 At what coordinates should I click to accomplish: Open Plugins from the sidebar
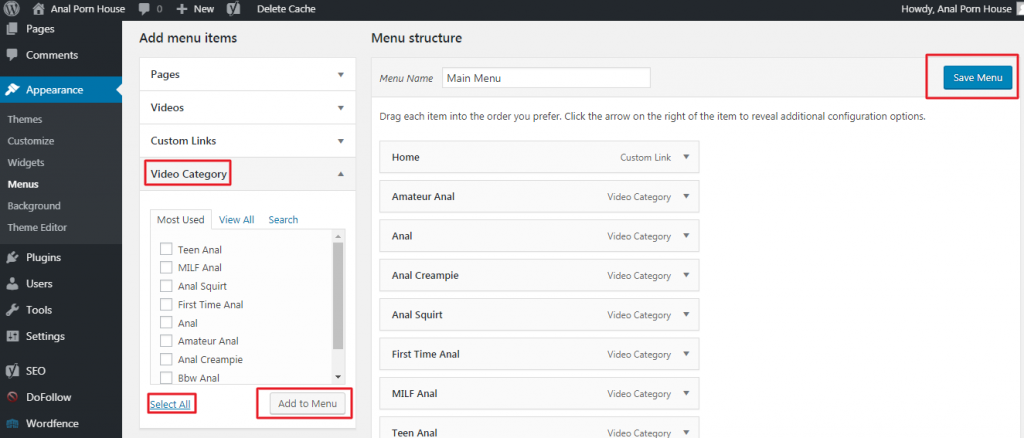click(x=43, y=257)
